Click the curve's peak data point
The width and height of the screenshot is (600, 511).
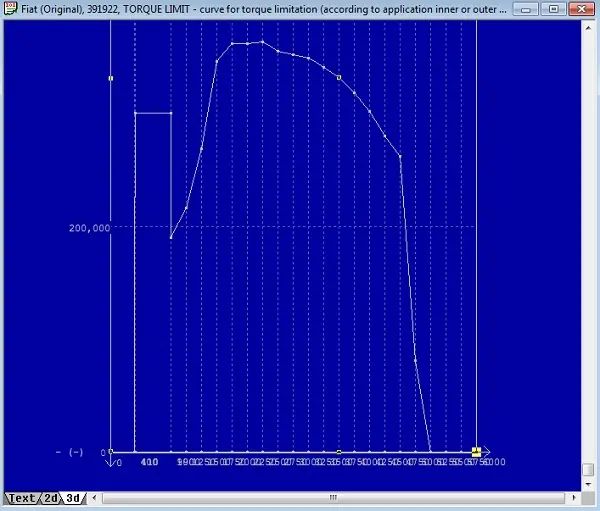(x=262, y=42)
